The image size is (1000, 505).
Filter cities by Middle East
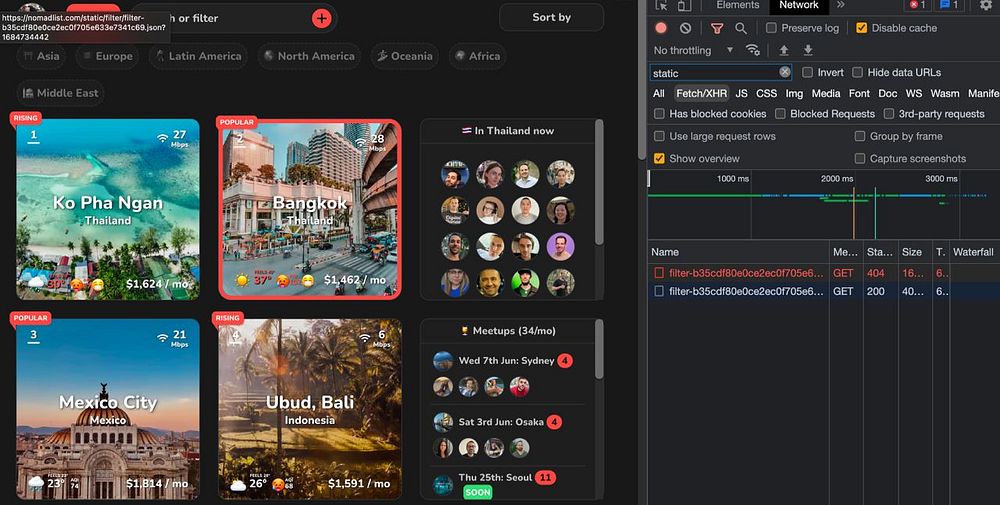(x=61, y=93)
